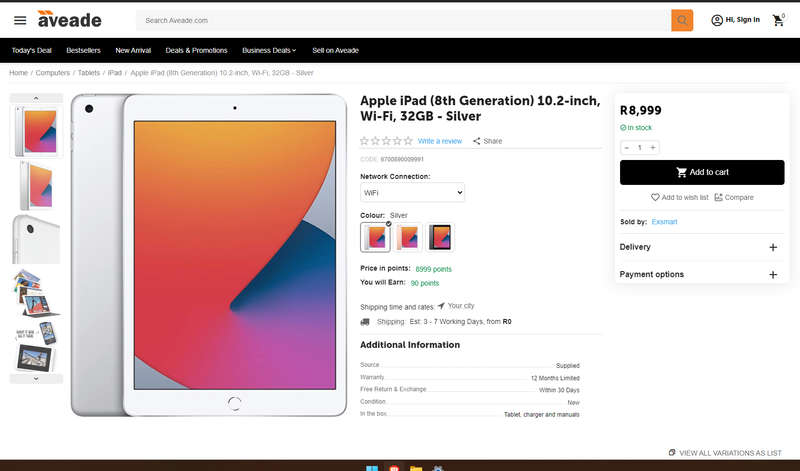Open the Windows Start icon in taskbar
Image resolution: width=800 pixels, height=471 pixels.
pos(372,467)
